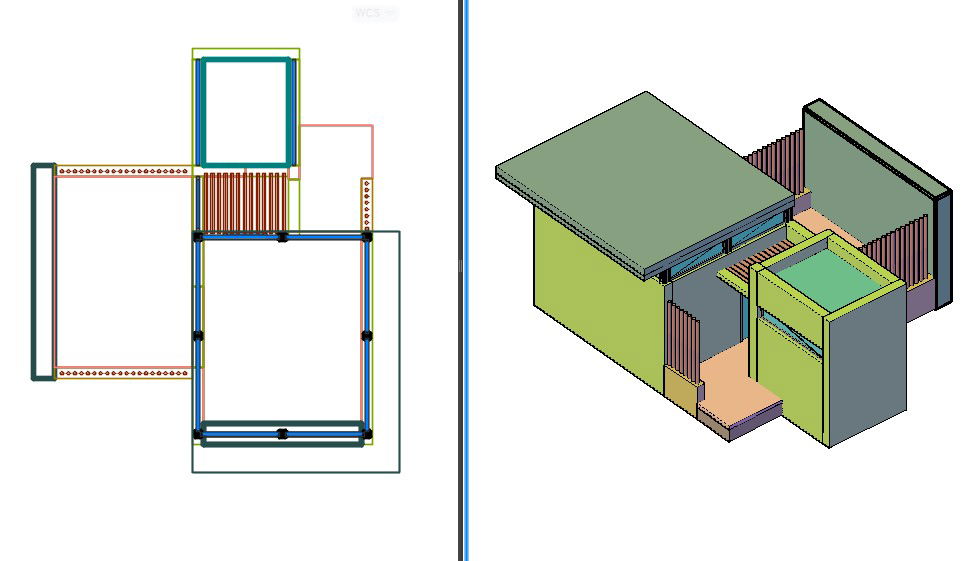974x561 pixels.
Task: Click the bottom-middle column node in plan
Action: tap(282, 434)
